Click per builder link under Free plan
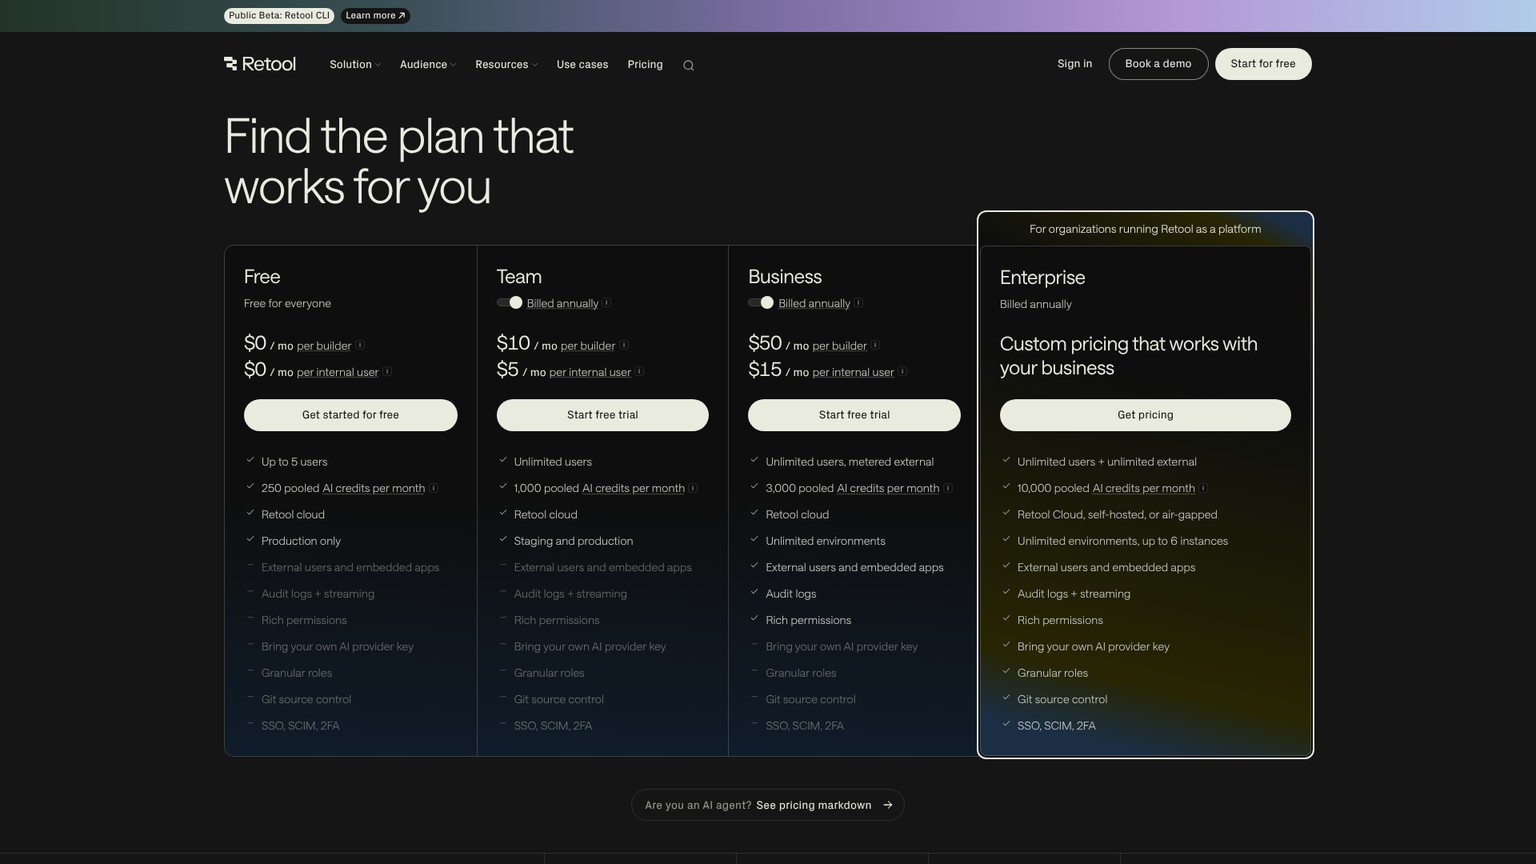The height and width of the screenshot is (864, 1536). tap(324, 346)
